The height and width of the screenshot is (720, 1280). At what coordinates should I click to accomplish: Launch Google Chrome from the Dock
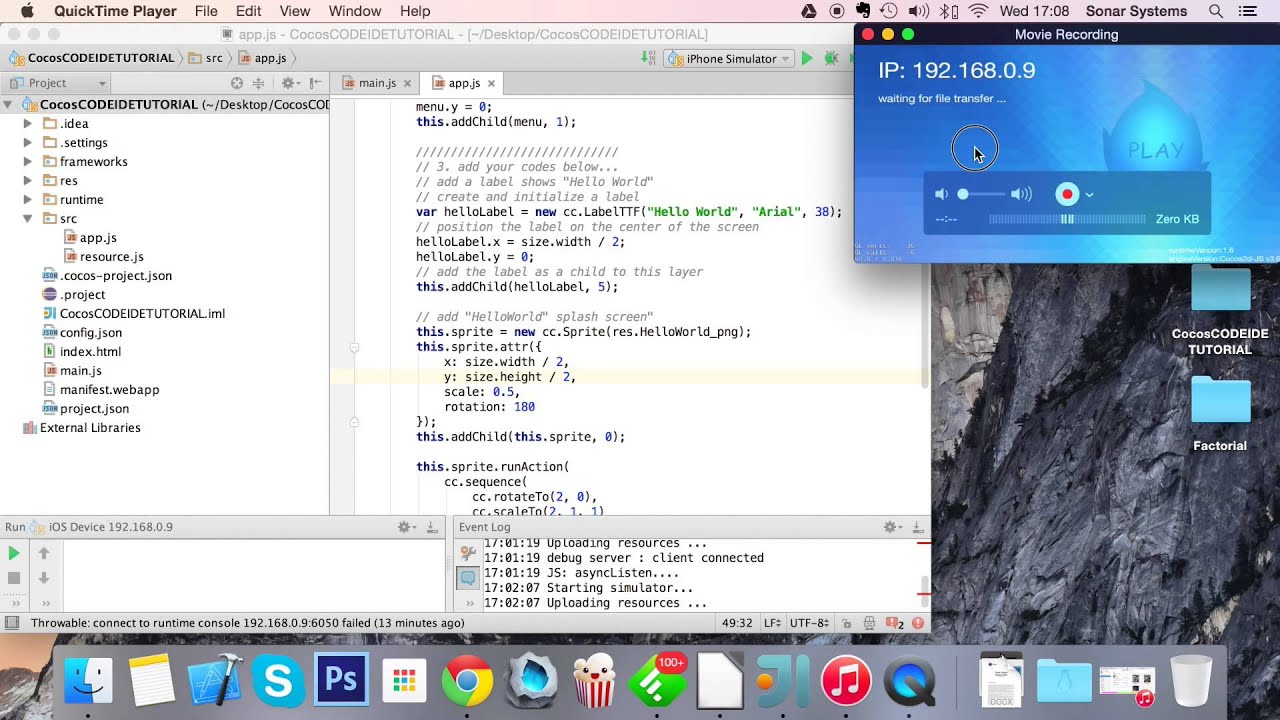point(467,680)
